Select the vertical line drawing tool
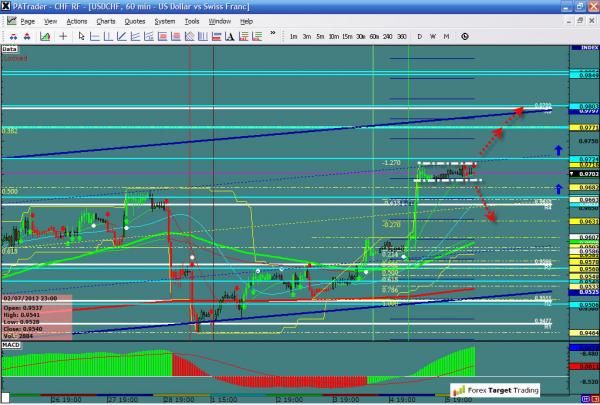Image resolution: width=600 pixels, height=405 pixels. (108, 37)
